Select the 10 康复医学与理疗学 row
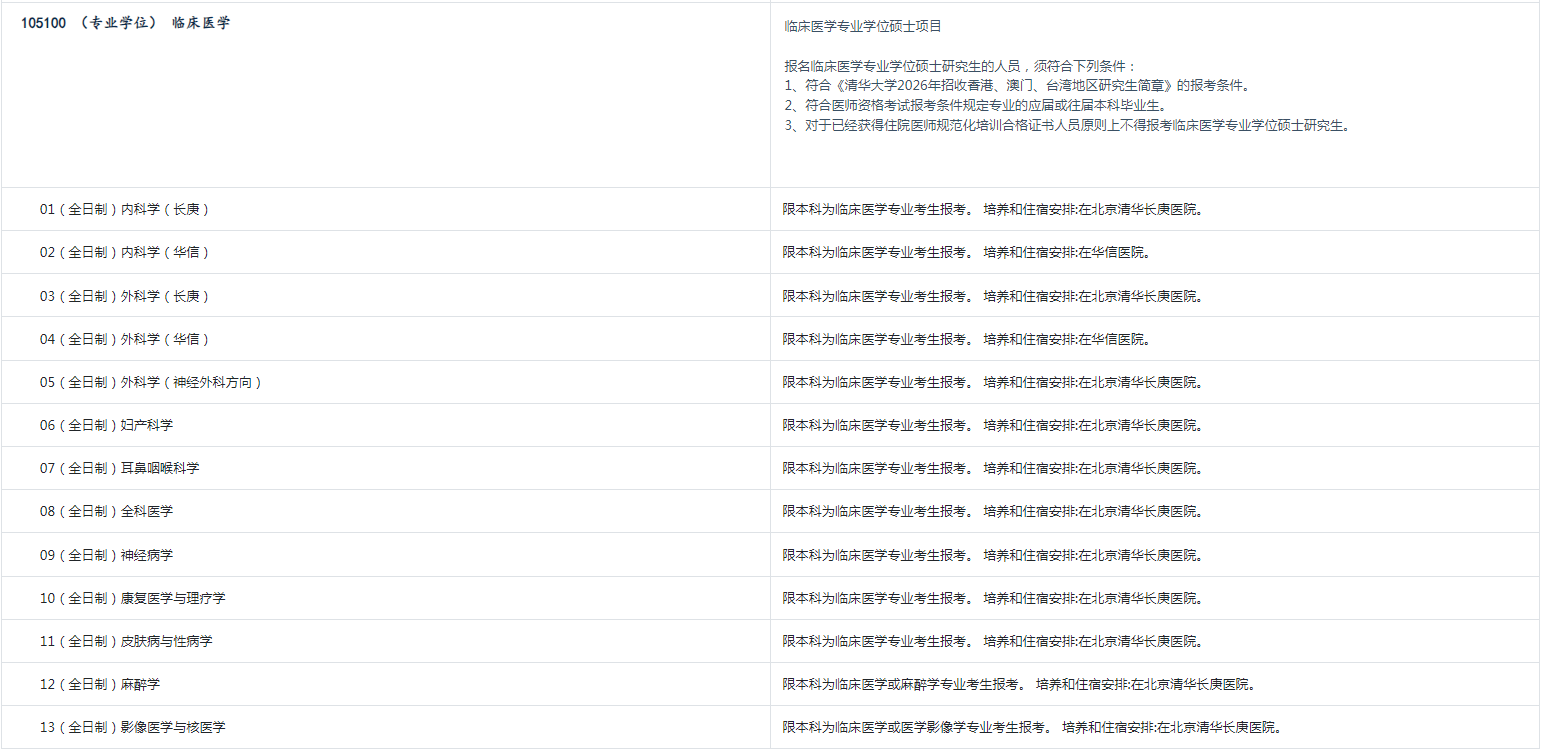This screenshot has width=1545, height=750. tap(132, 598)
